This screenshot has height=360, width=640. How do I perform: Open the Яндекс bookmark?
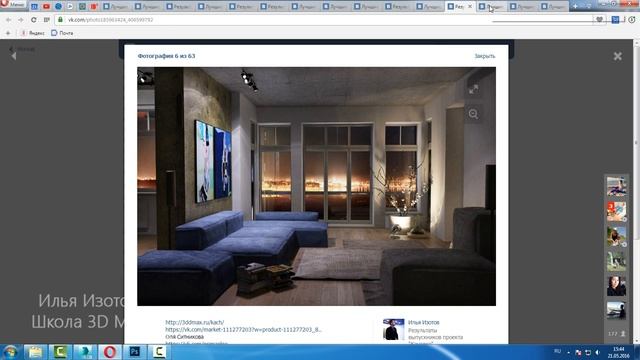coord(33,33)
